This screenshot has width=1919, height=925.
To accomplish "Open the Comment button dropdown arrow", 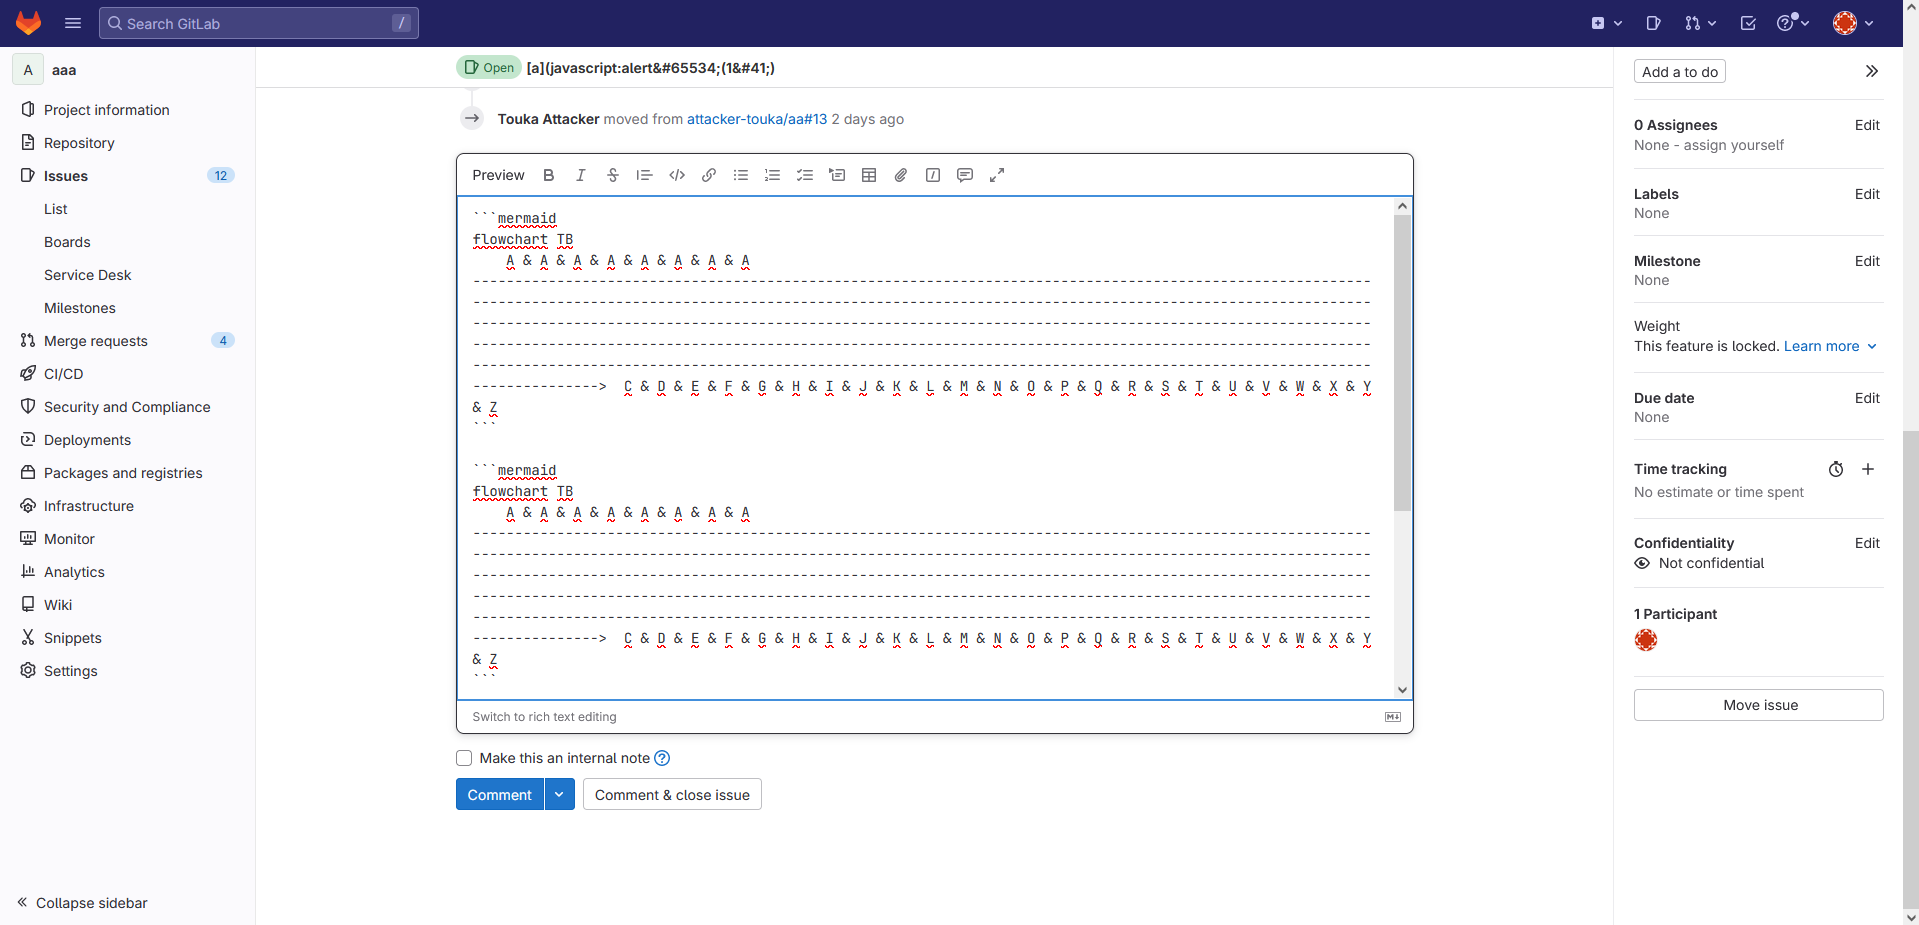I will (x=559, y=795).
